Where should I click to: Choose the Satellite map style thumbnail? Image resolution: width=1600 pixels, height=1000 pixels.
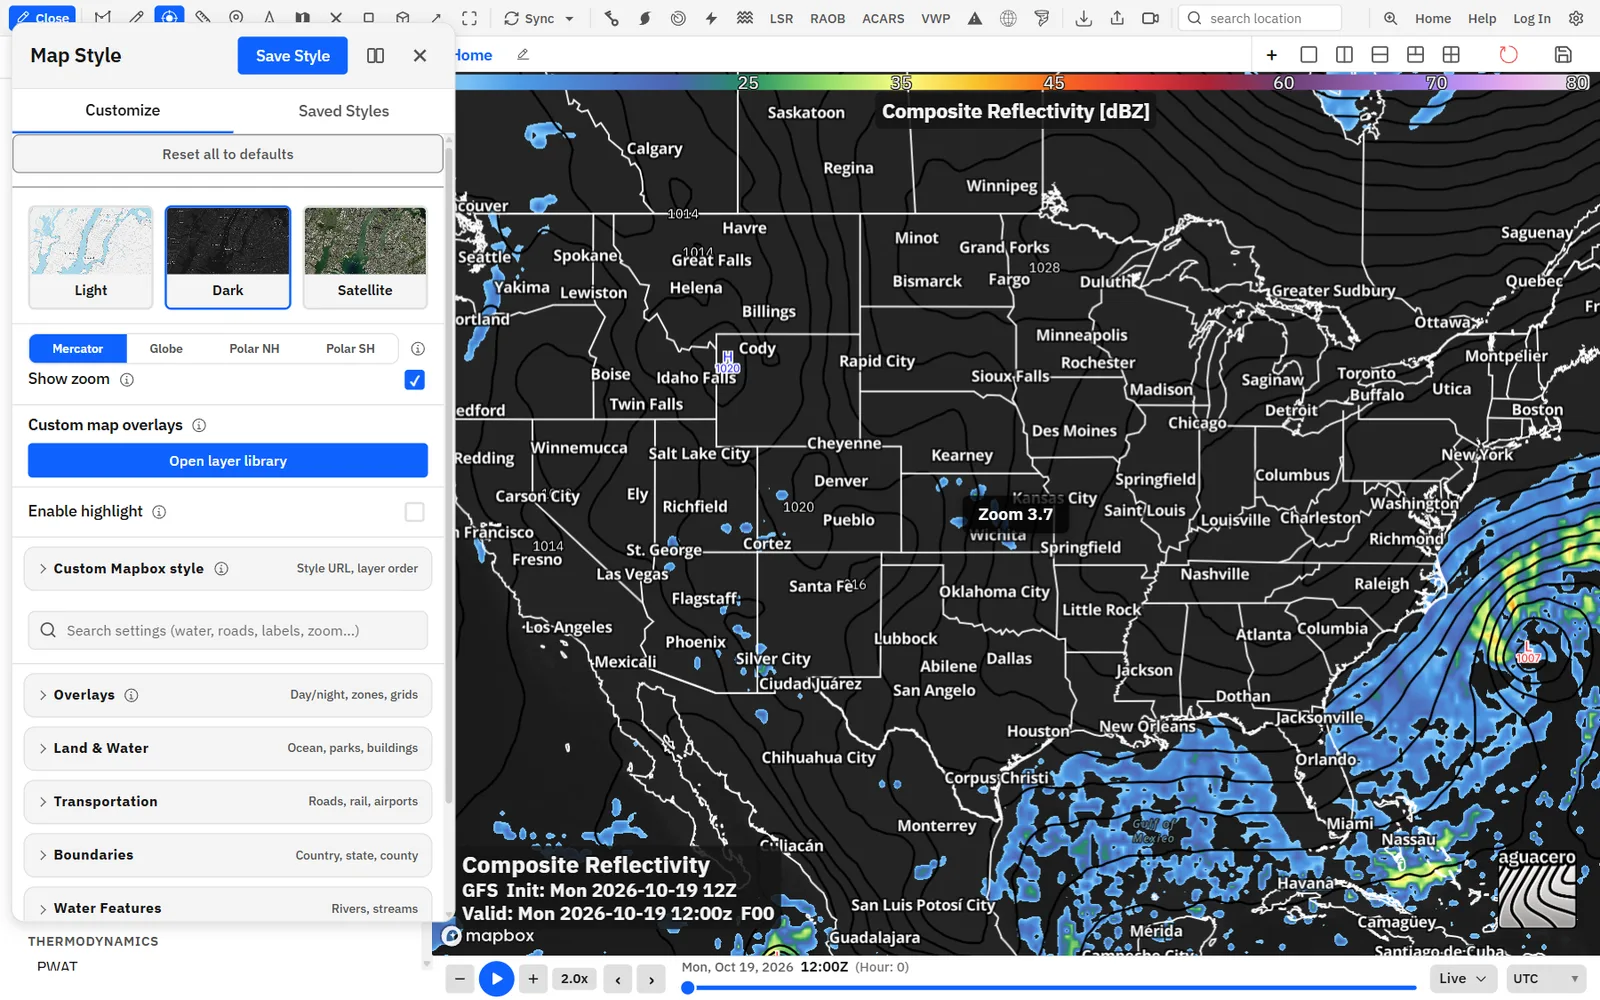[365, 257]
